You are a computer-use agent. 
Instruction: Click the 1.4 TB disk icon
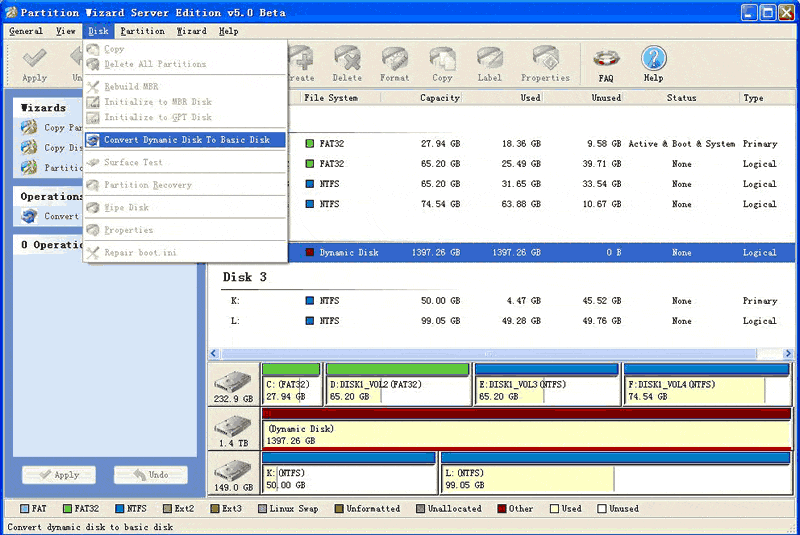click(x=233, y=426)
